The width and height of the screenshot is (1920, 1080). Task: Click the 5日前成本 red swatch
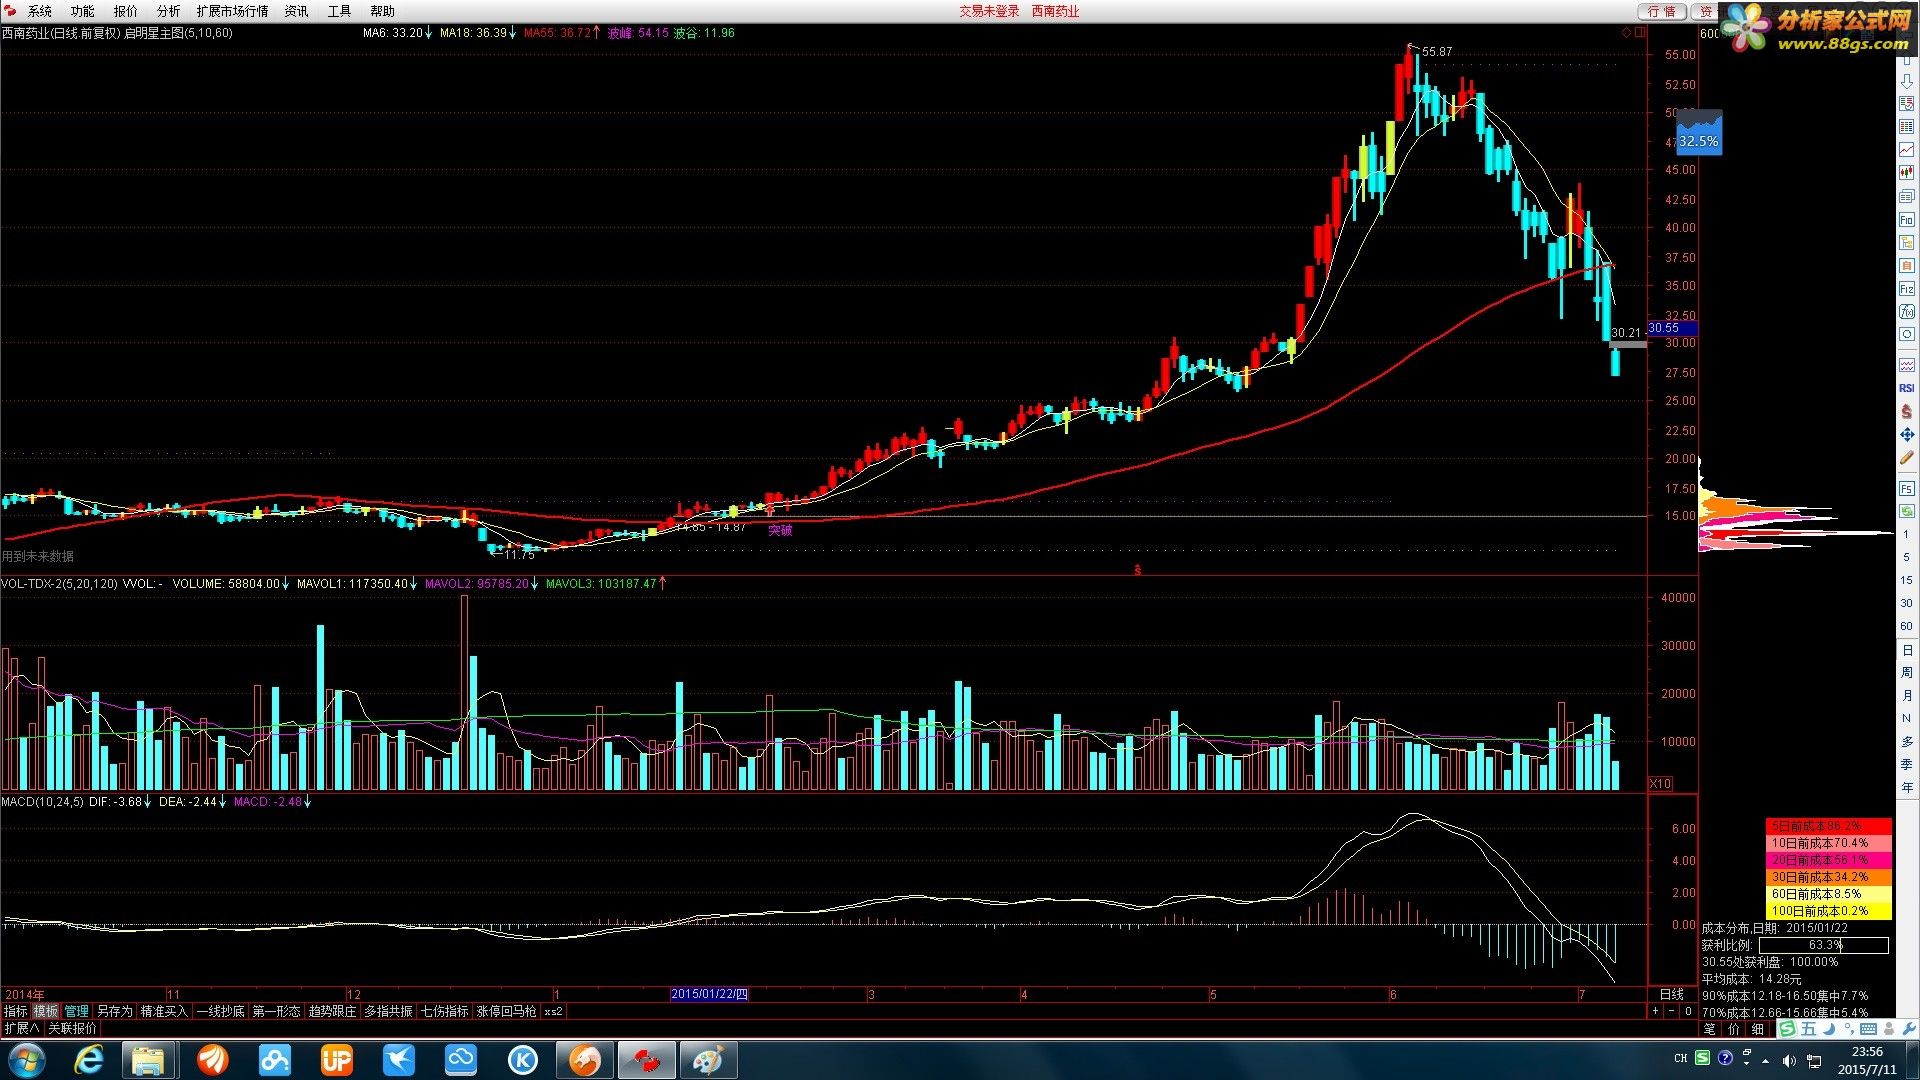1828,826
